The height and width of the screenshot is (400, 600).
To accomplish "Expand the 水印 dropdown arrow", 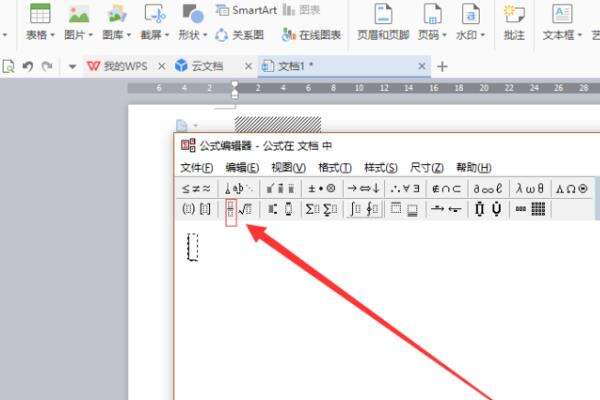I will pos(483,35).
